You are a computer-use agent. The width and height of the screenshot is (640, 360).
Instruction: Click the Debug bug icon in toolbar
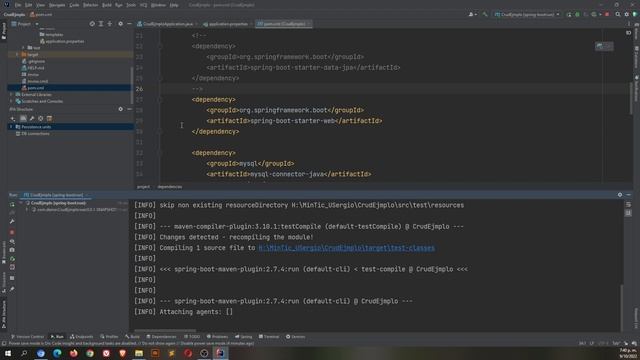pos(577,14)
